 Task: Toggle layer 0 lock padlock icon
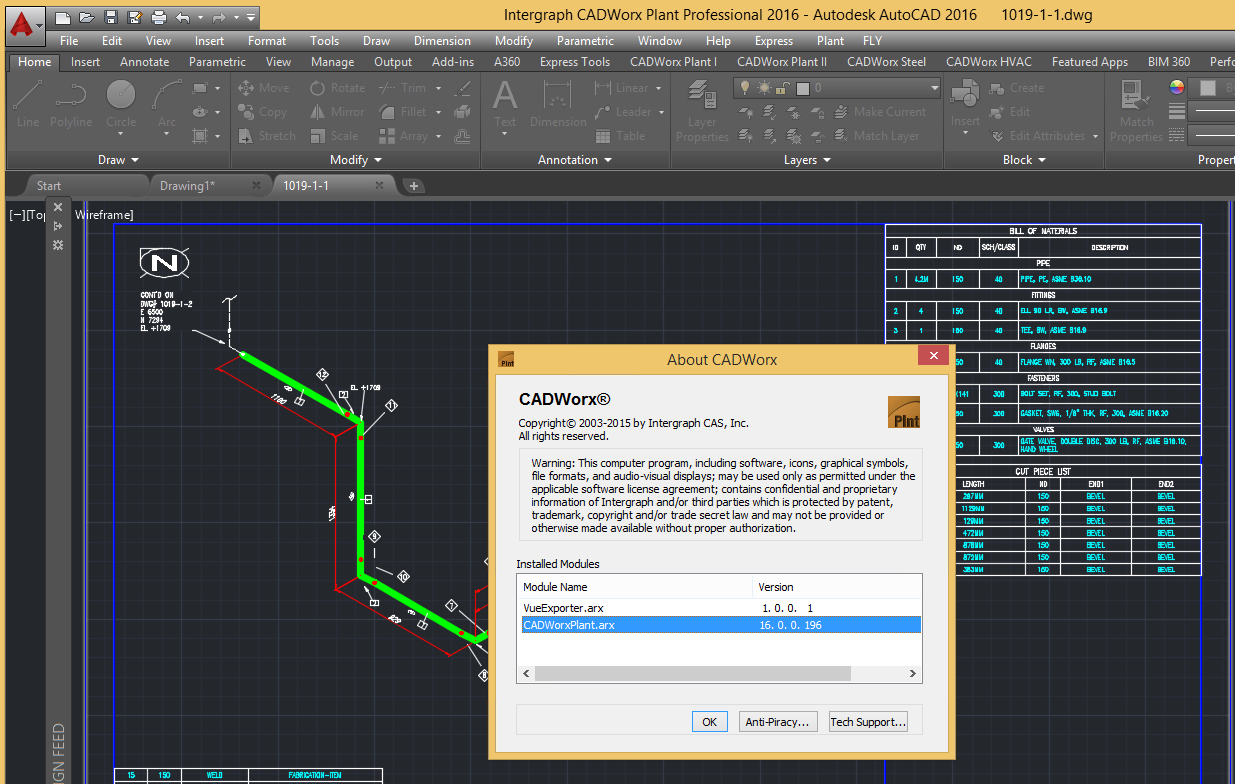coord(783,88)
